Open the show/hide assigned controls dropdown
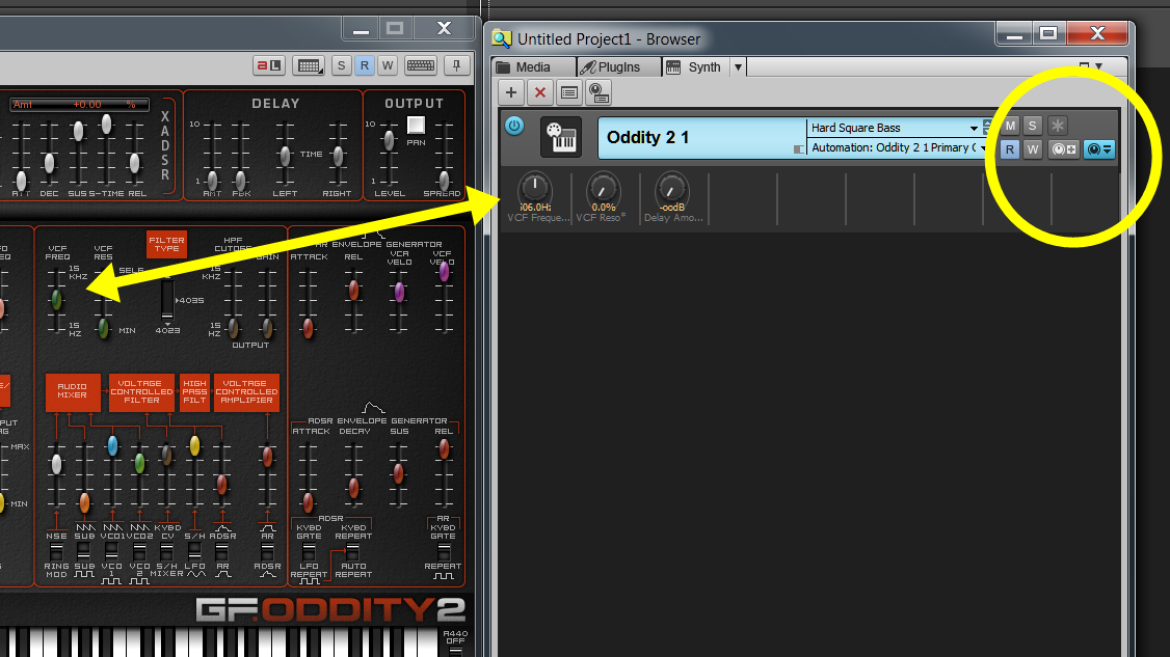The width and height of the screenshot is (1170, 657). point(1098,149)
